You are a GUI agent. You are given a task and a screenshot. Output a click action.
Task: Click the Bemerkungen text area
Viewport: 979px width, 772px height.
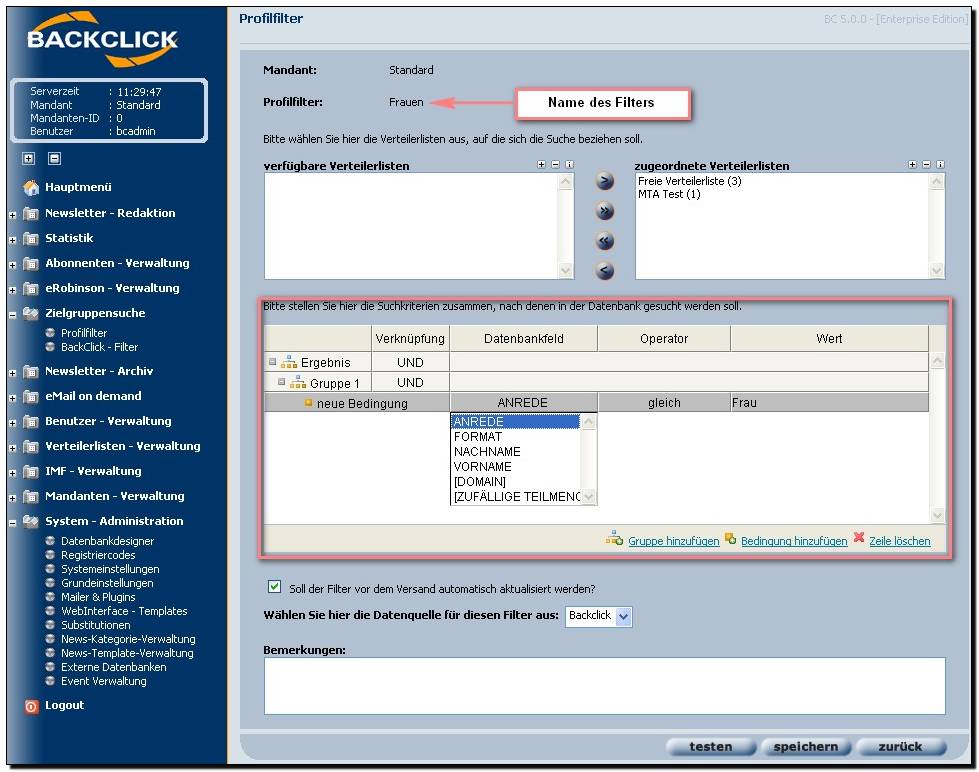604,686
